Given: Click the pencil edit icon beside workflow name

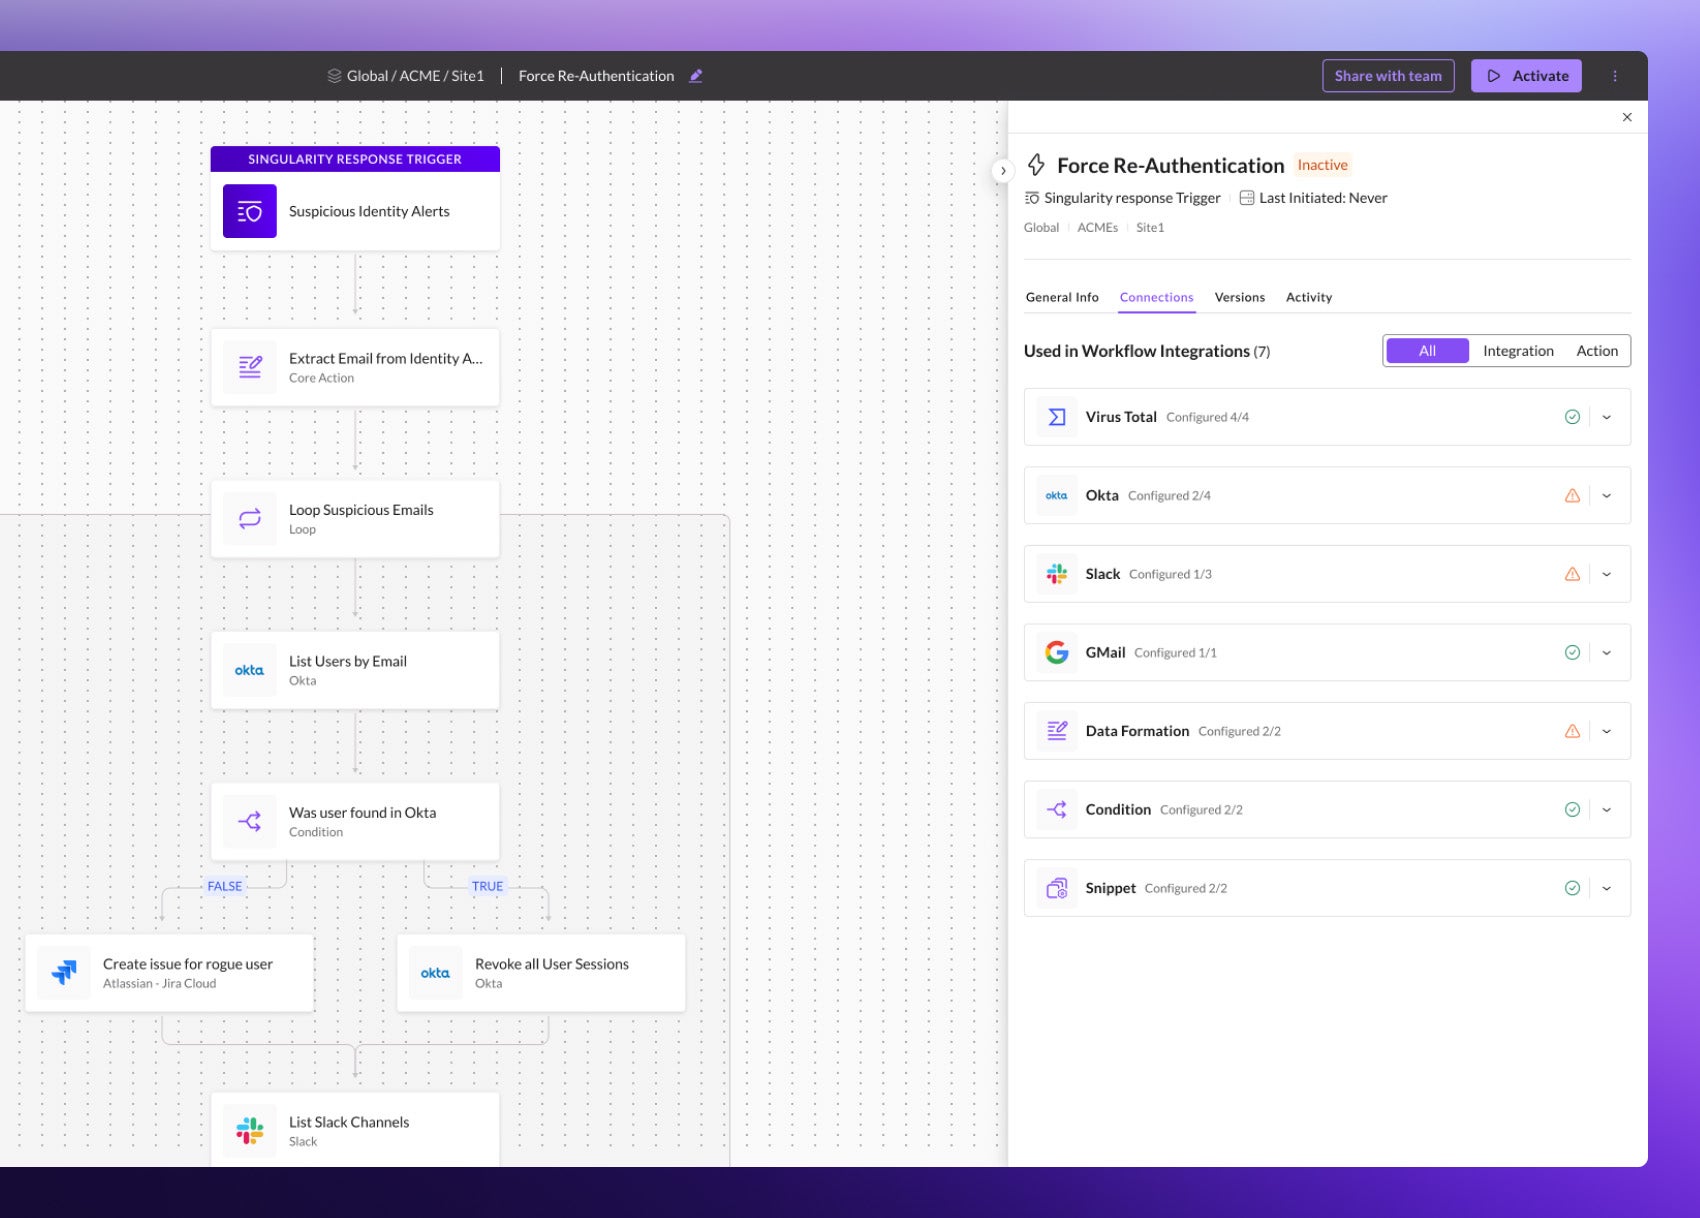Looking at the screenshot, I should pos(696,76).
